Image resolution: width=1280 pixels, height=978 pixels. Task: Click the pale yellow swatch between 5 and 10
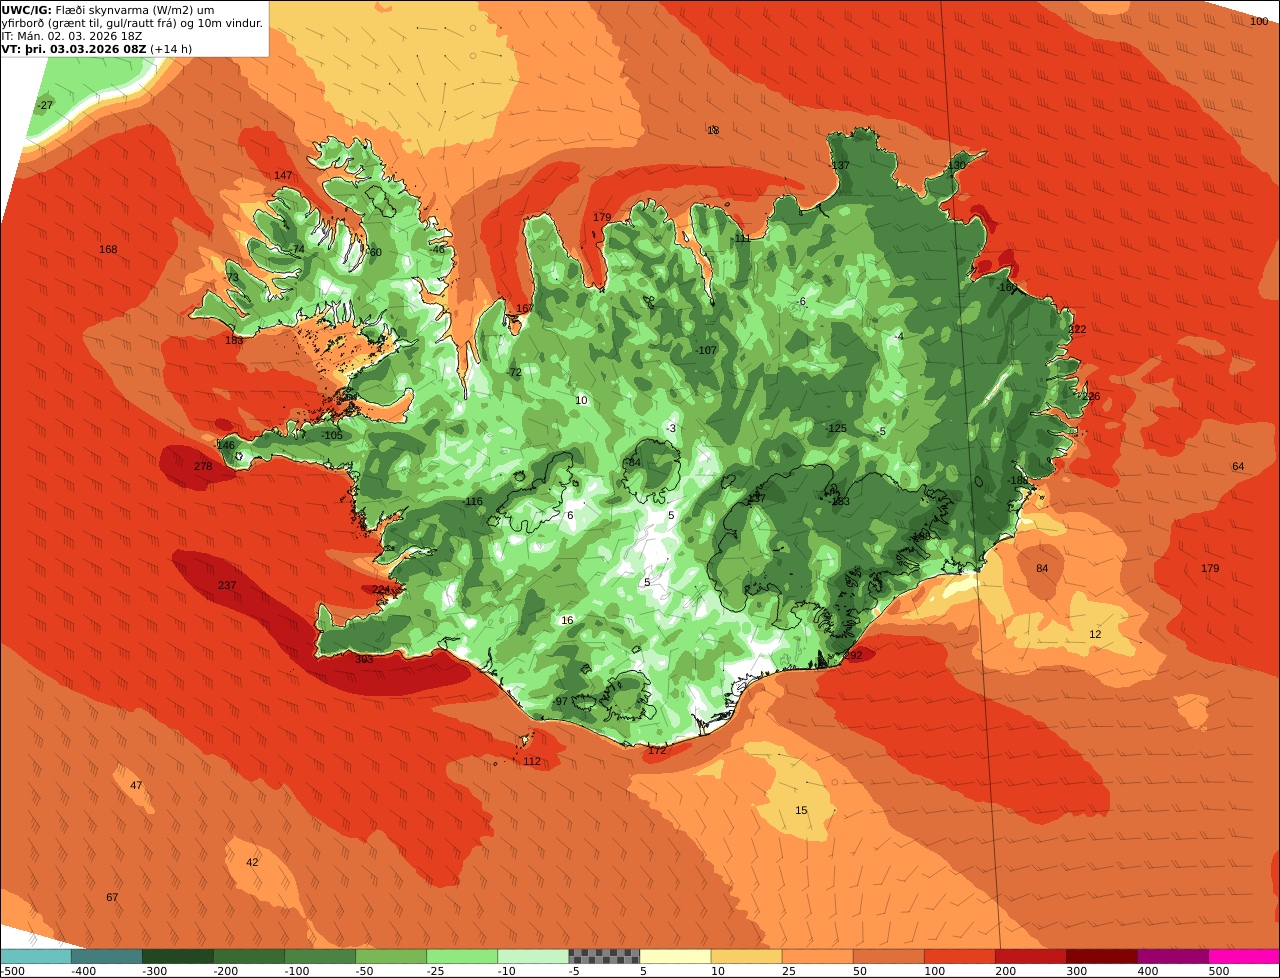point(675,956)
